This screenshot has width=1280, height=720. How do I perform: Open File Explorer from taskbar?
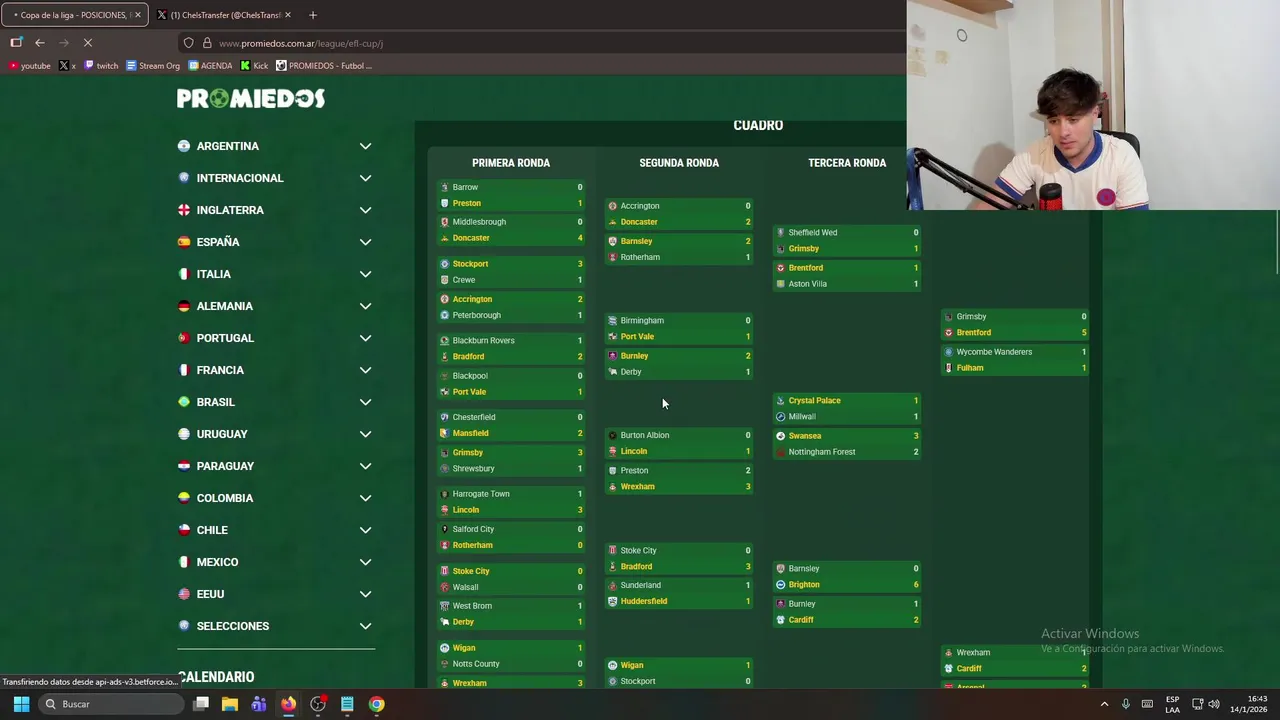(x=230, y=704)
